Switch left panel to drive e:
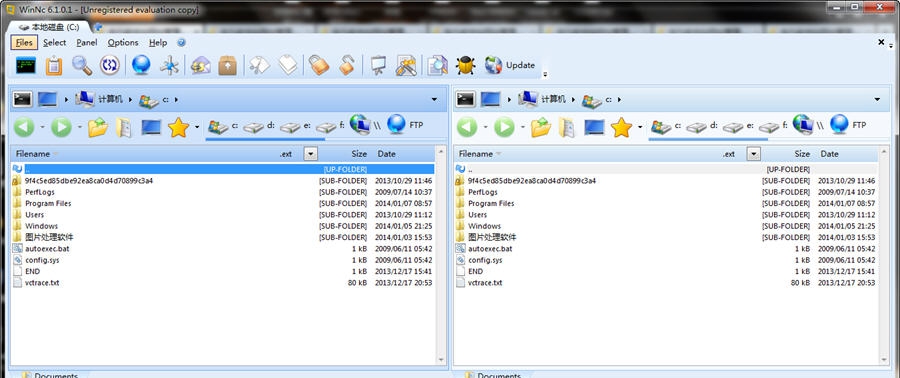This screenshot has width=900, height=378. click(x=296, y=127)
